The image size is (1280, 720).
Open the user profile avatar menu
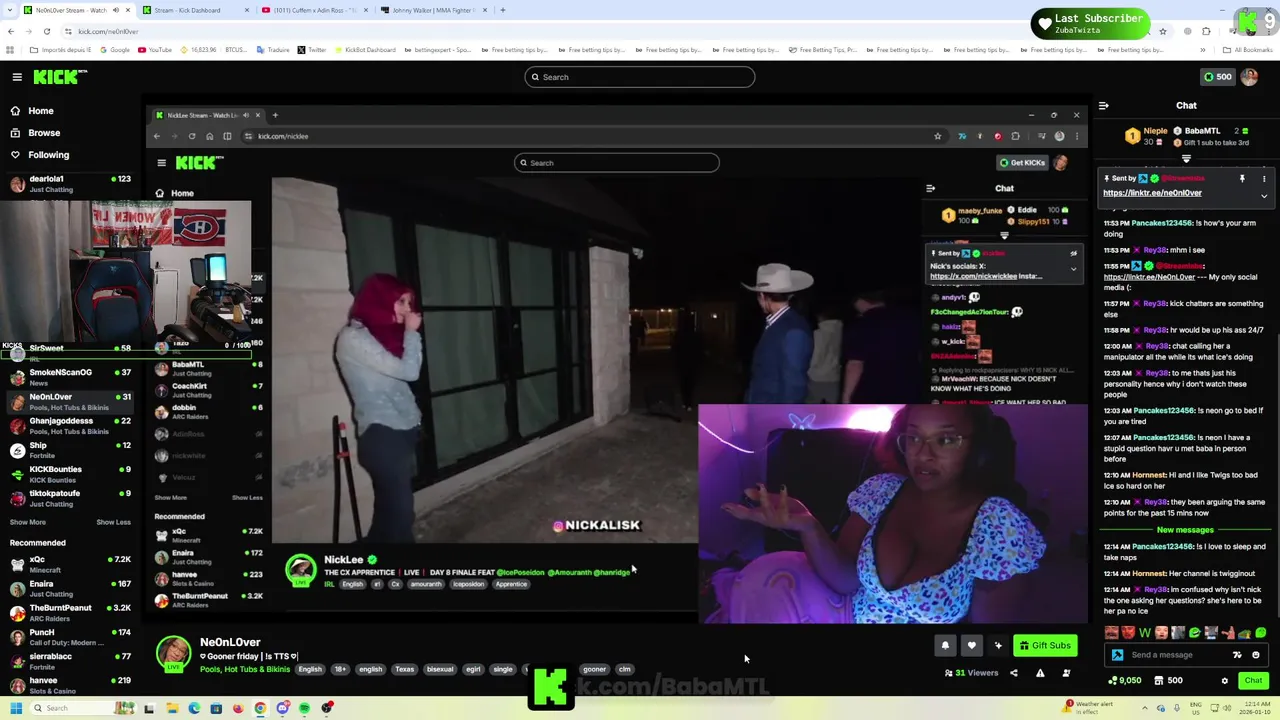[x=1249, y=77]
